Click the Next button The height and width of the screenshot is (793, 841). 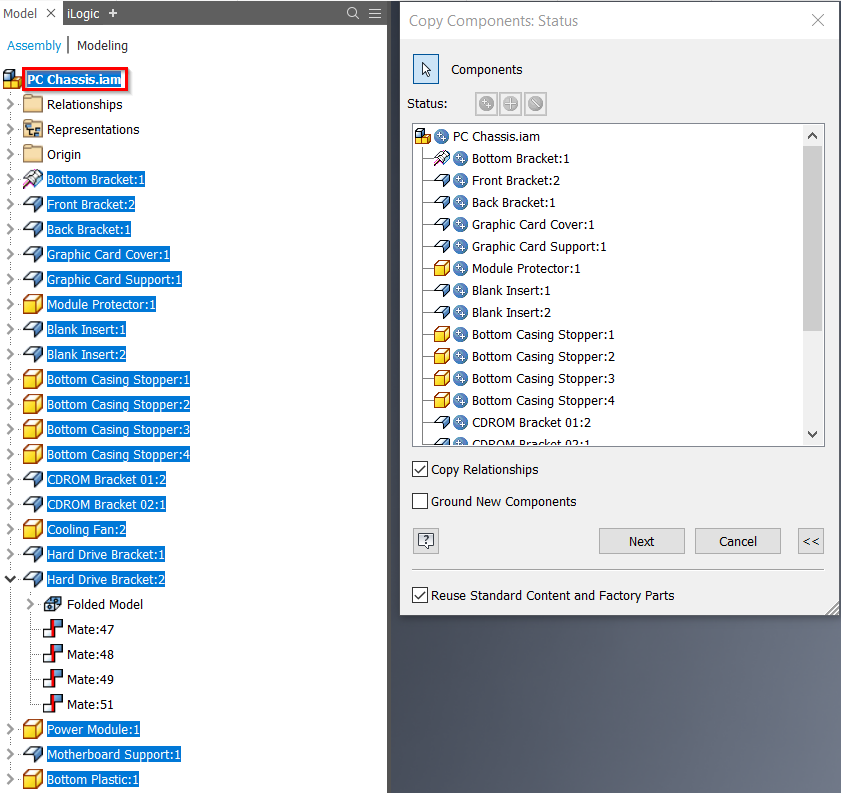coord(641,540)
